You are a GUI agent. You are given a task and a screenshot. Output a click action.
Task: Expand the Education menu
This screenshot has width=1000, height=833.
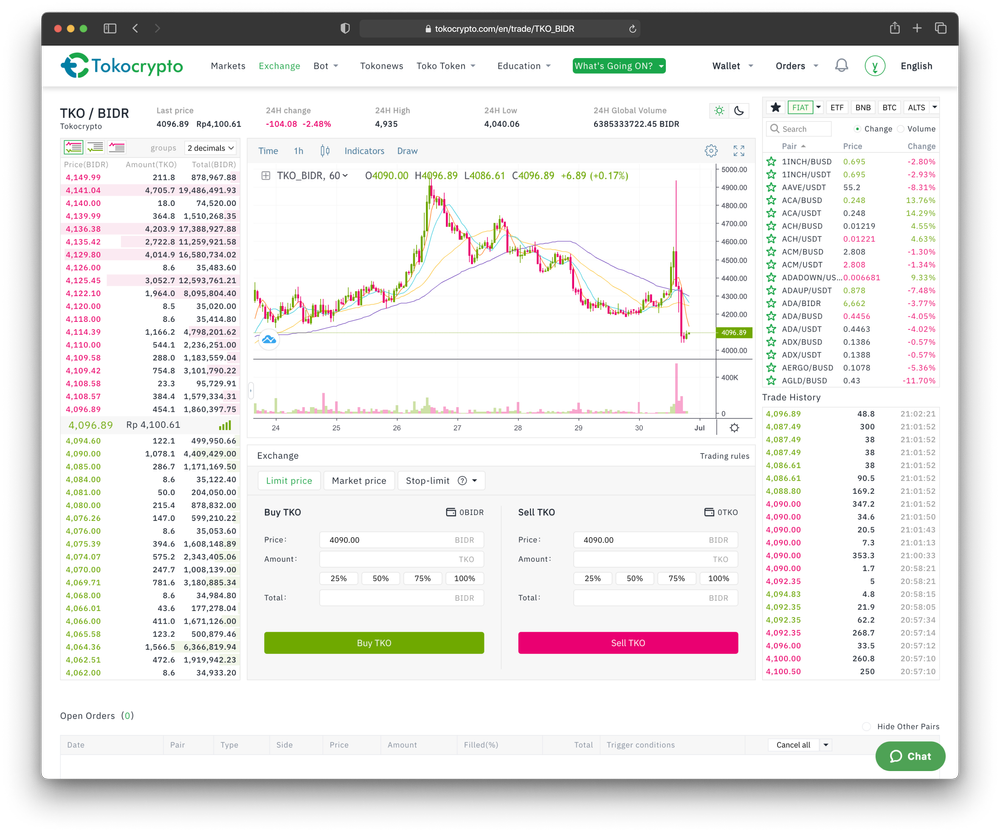pos(524,66)
